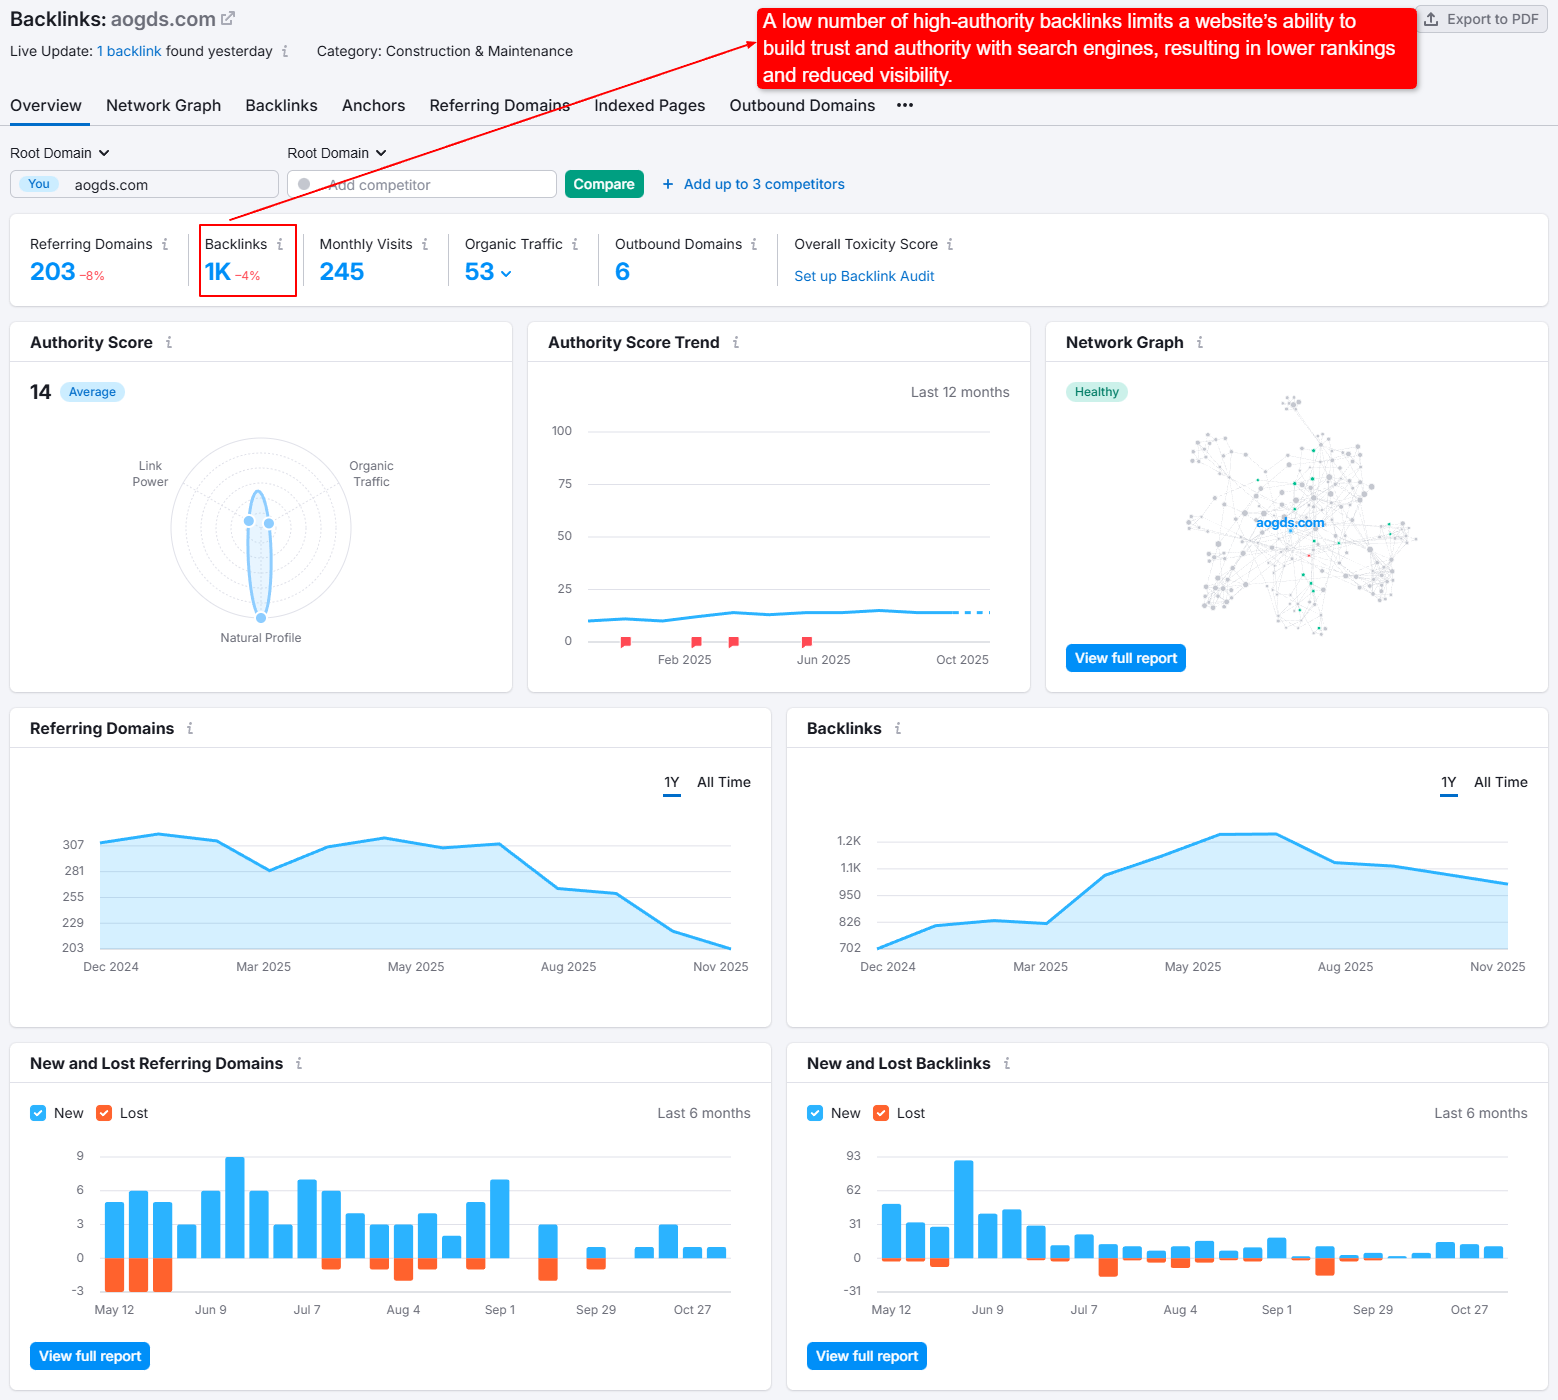Open external link icon next to aogds.com
1558x1400 pixels.
(228, 19)
